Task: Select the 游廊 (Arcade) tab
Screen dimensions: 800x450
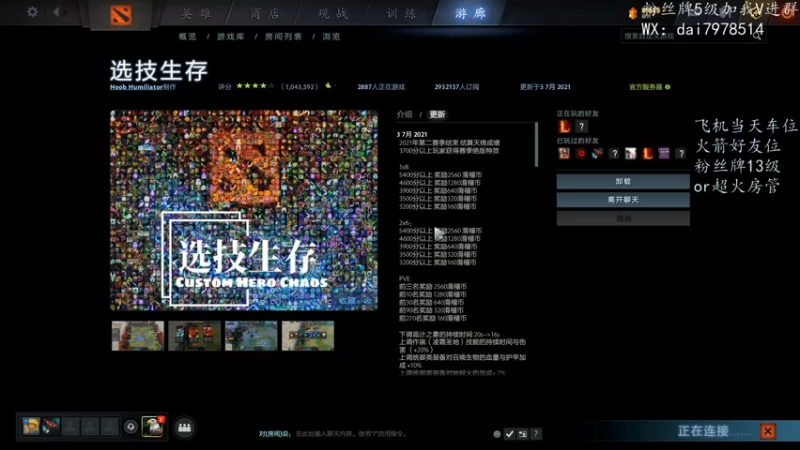Action: click(470, 13)
